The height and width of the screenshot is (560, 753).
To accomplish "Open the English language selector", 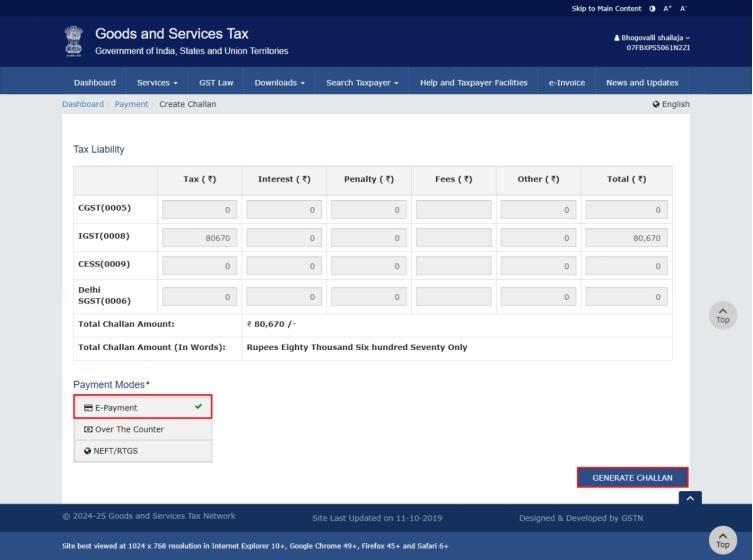I will [x=671, y=104].
